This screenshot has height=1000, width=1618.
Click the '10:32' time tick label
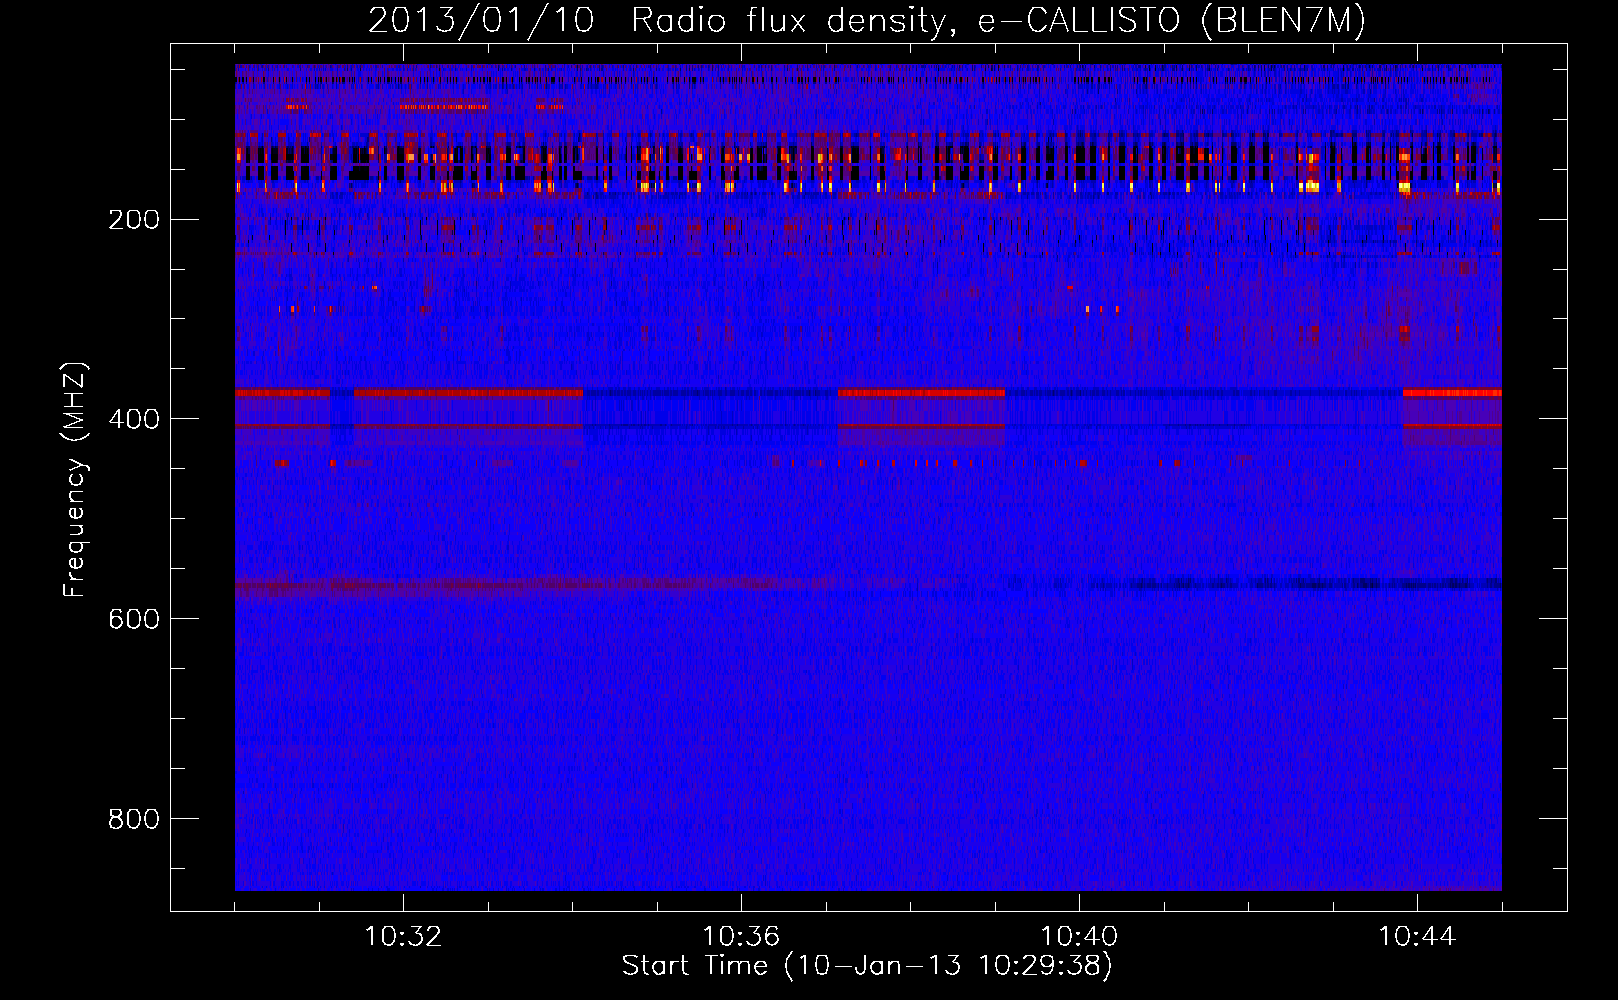[403, 937]
